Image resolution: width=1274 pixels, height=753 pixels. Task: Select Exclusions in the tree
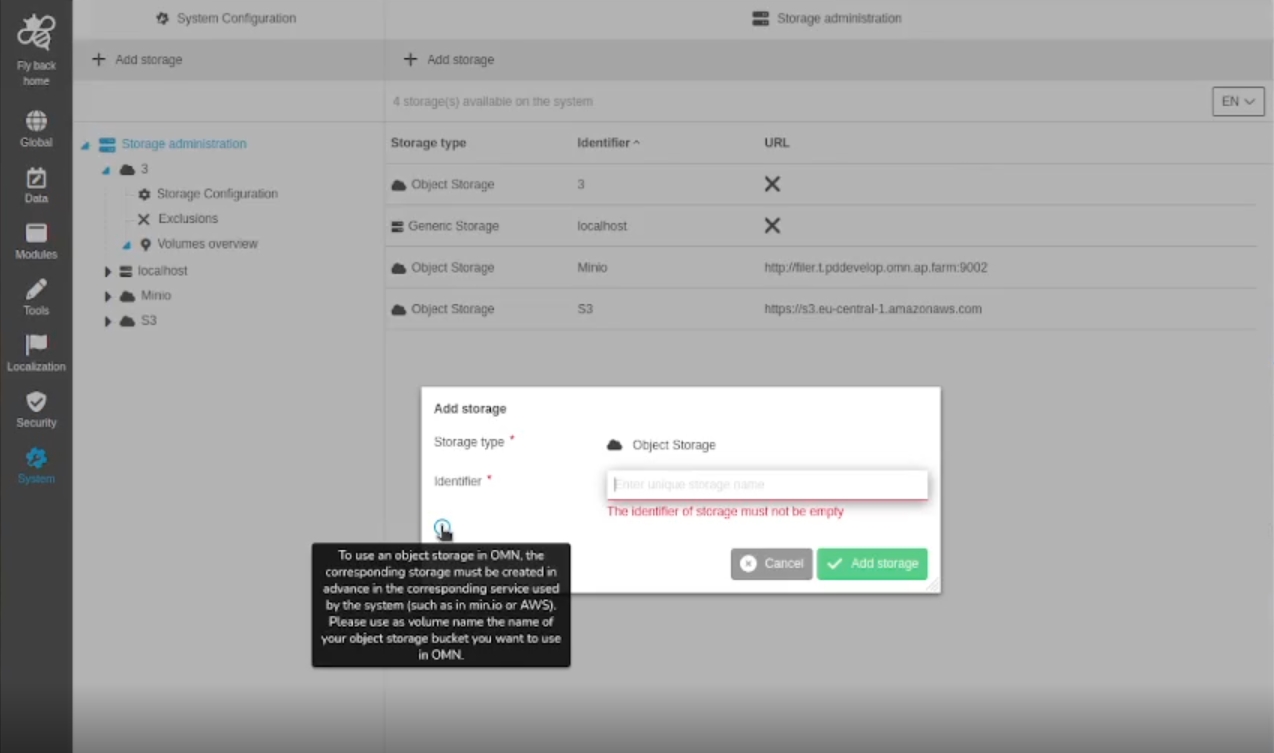[188, 219]
